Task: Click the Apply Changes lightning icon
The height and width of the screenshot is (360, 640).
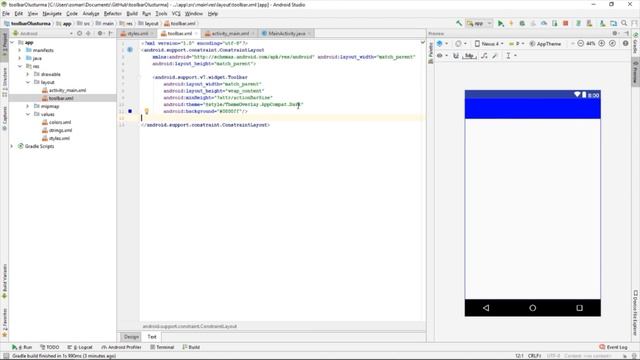Action: tap(511, 24)
